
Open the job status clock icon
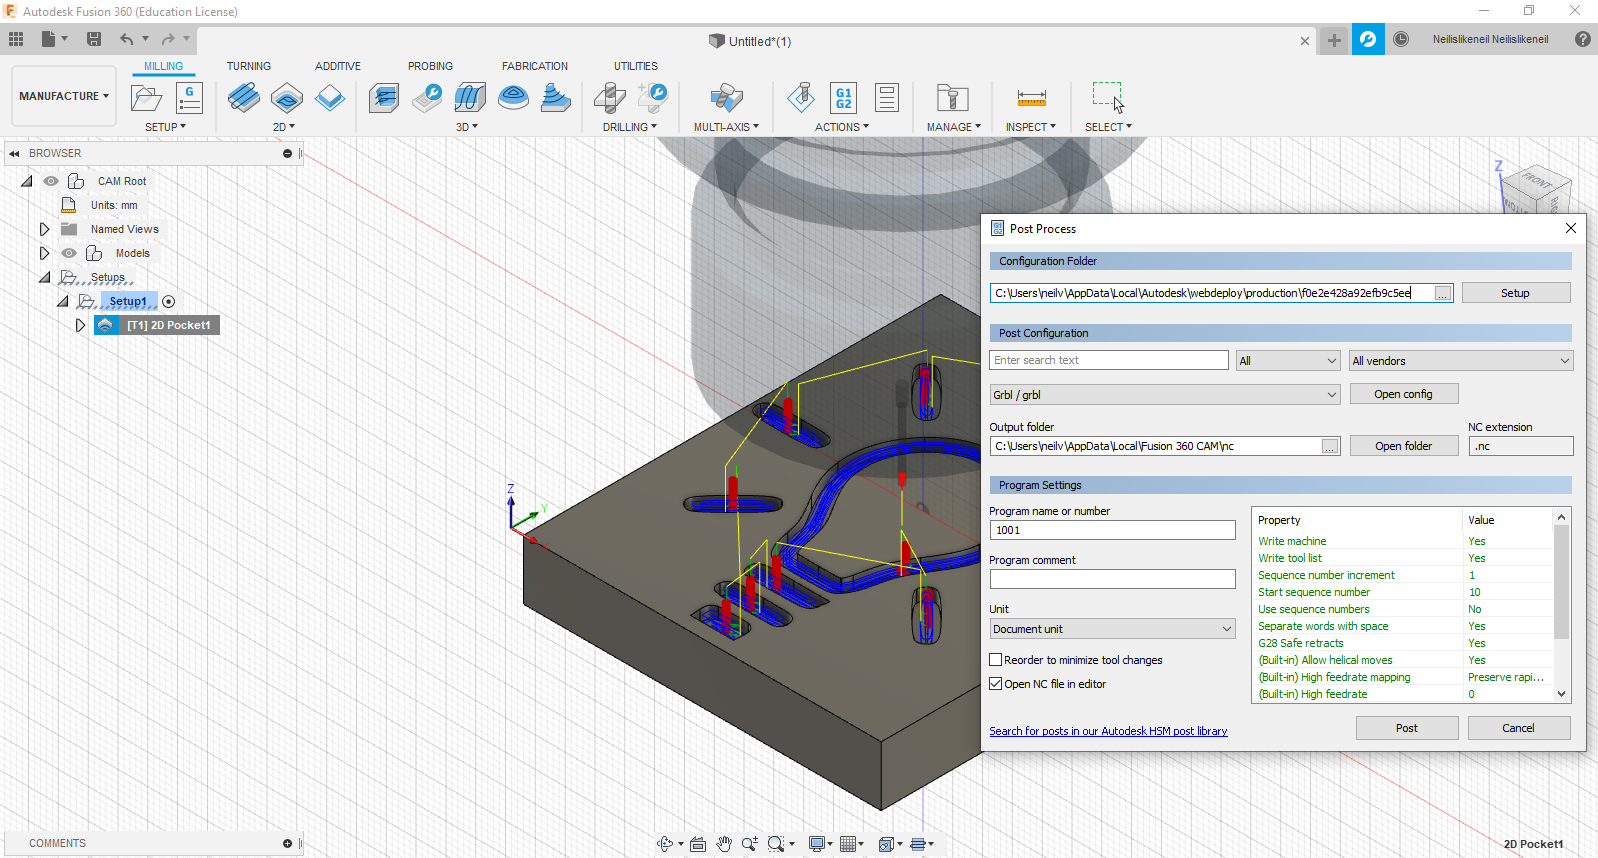(x=1401, y=39)
